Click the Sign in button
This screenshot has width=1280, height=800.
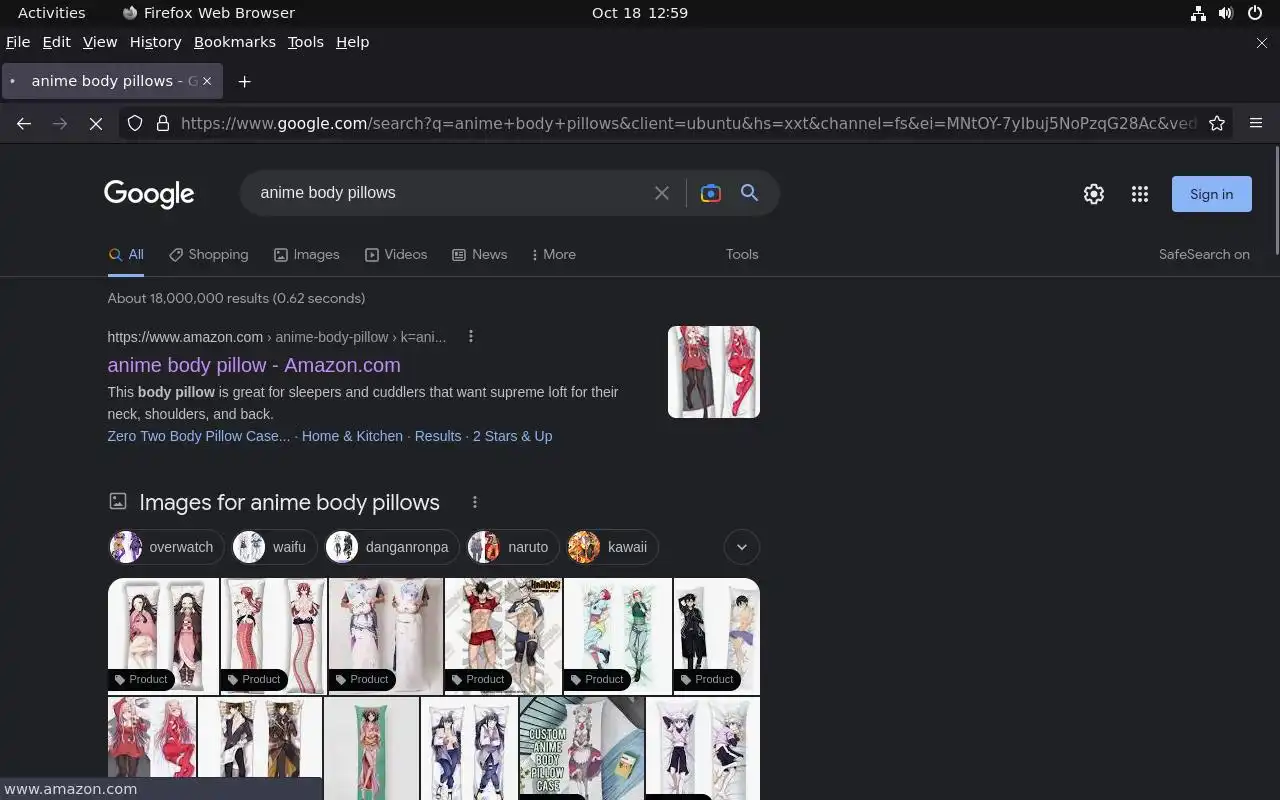(x=1212, y=194)
